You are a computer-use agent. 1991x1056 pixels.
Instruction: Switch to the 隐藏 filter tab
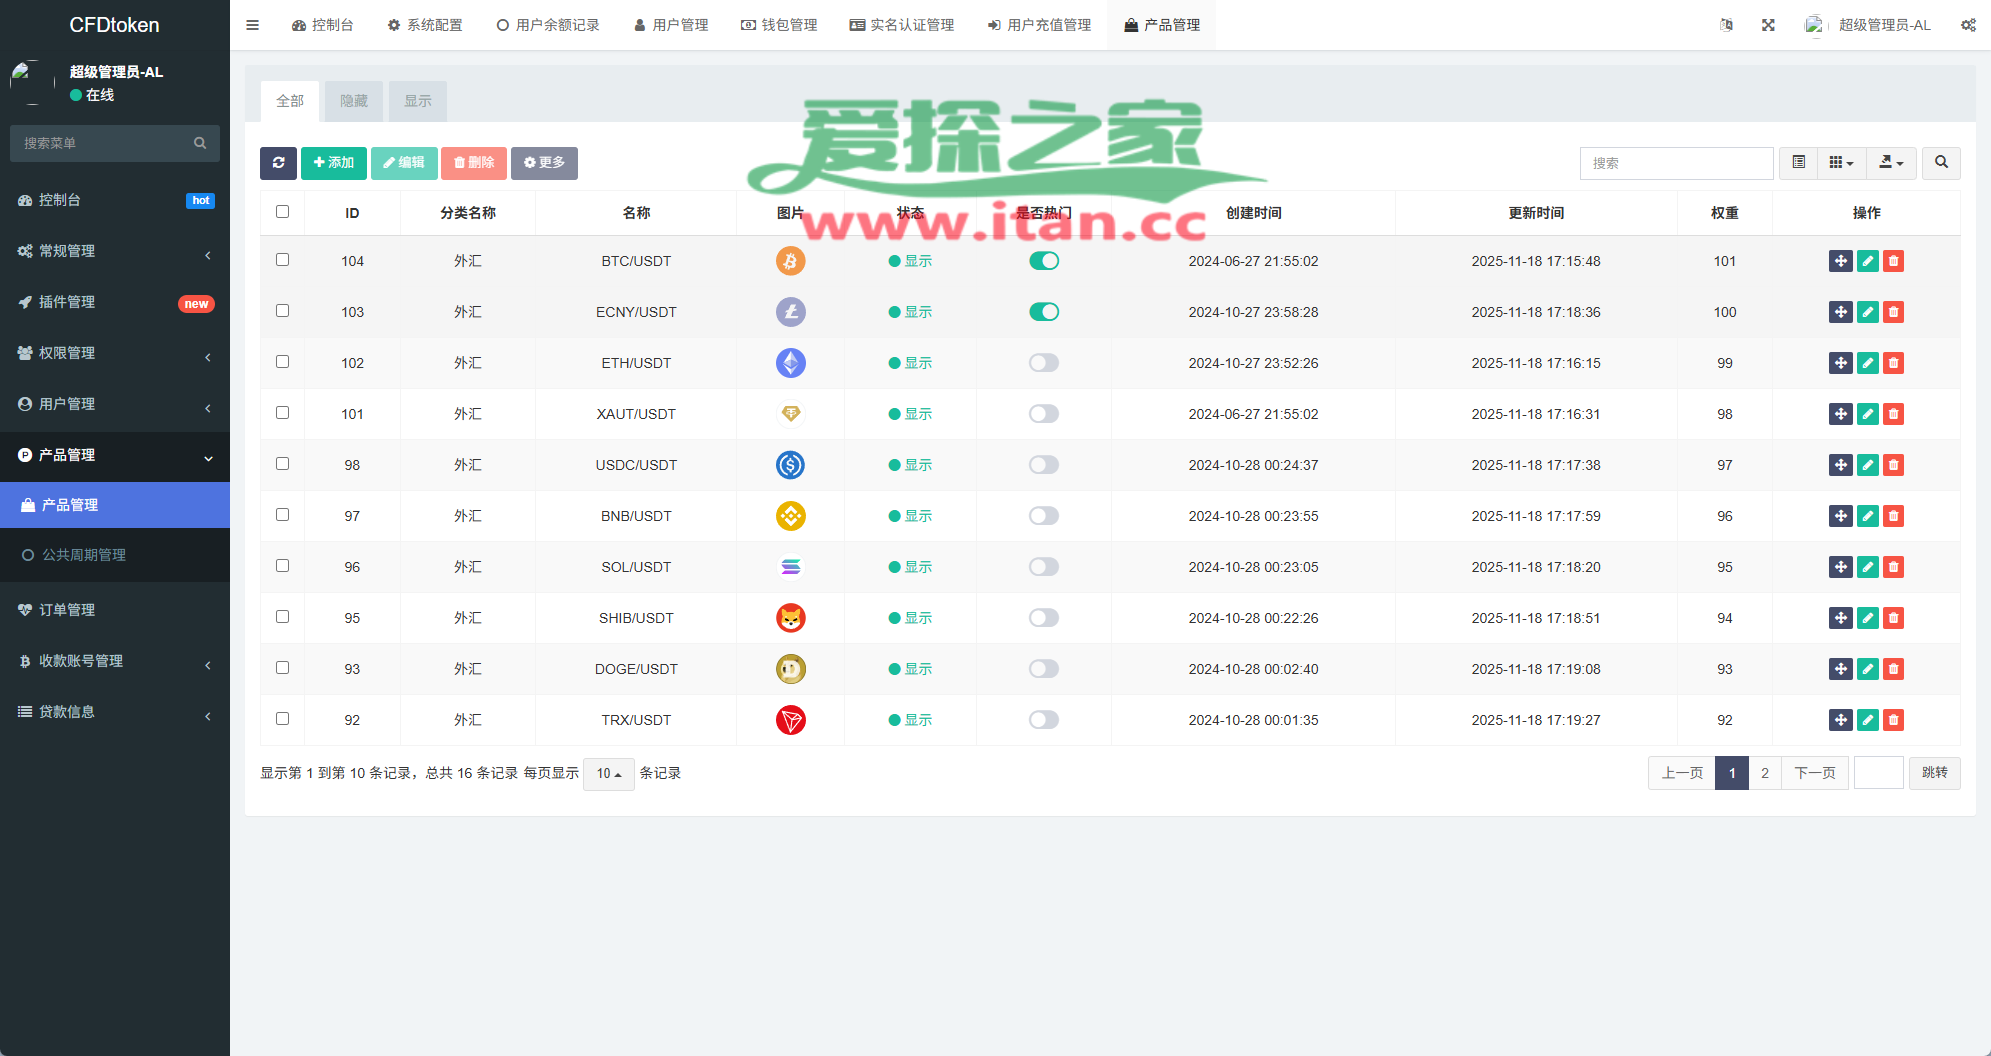[x=354, y=101]
